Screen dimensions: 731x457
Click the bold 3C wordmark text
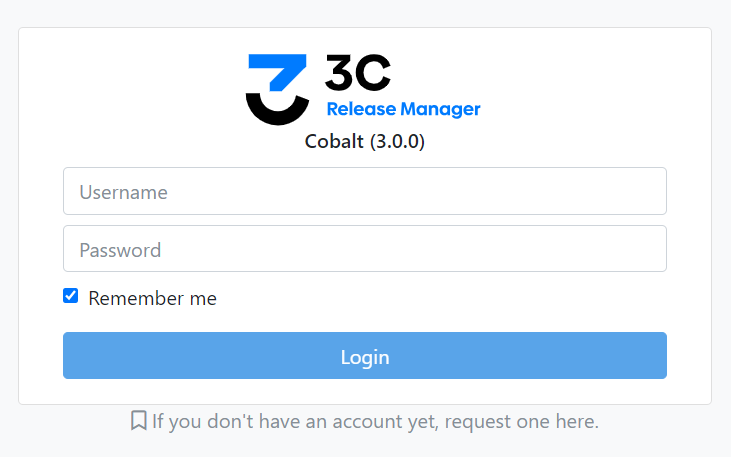click(x=358, y=72)
